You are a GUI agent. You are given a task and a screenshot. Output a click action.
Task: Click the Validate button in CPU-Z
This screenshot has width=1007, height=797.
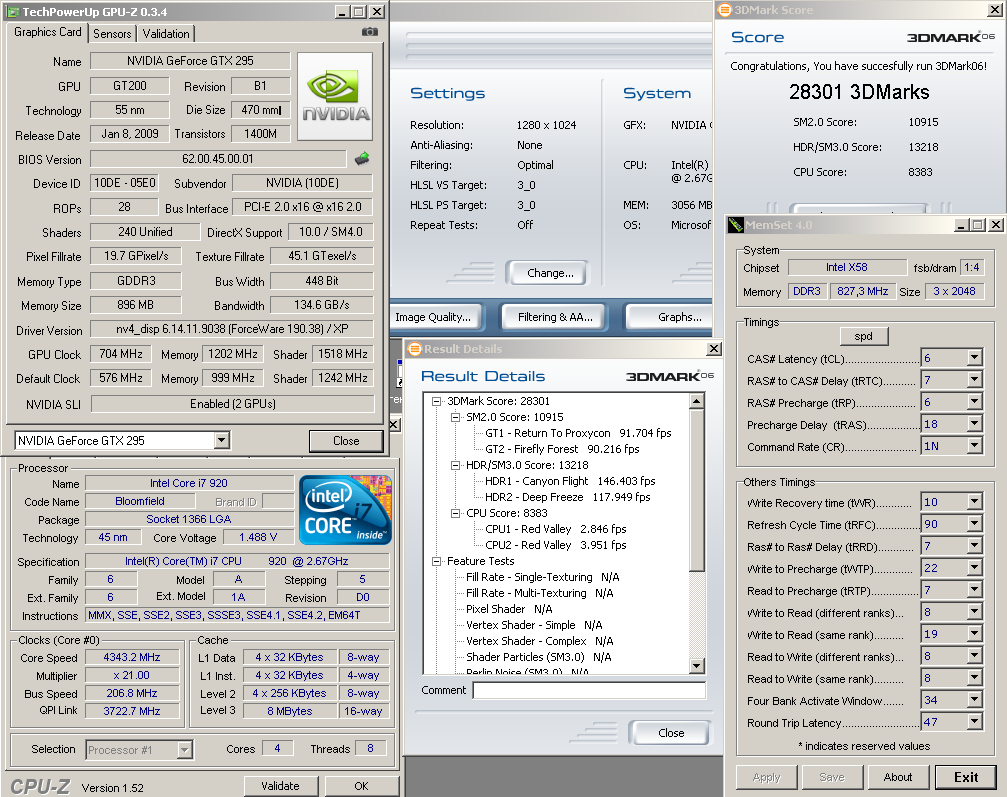pos(280,785)
